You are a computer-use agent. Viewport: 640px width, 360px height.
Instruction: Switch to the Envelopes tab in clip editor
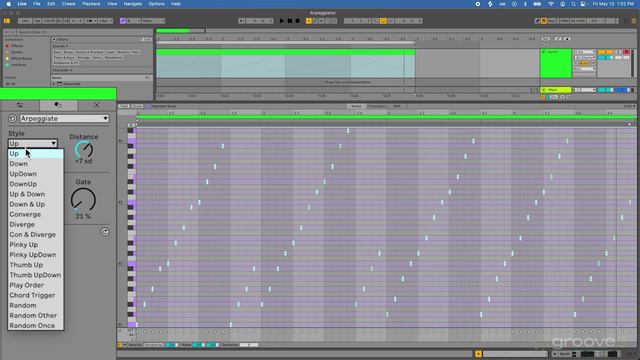(x=376, y=106)
